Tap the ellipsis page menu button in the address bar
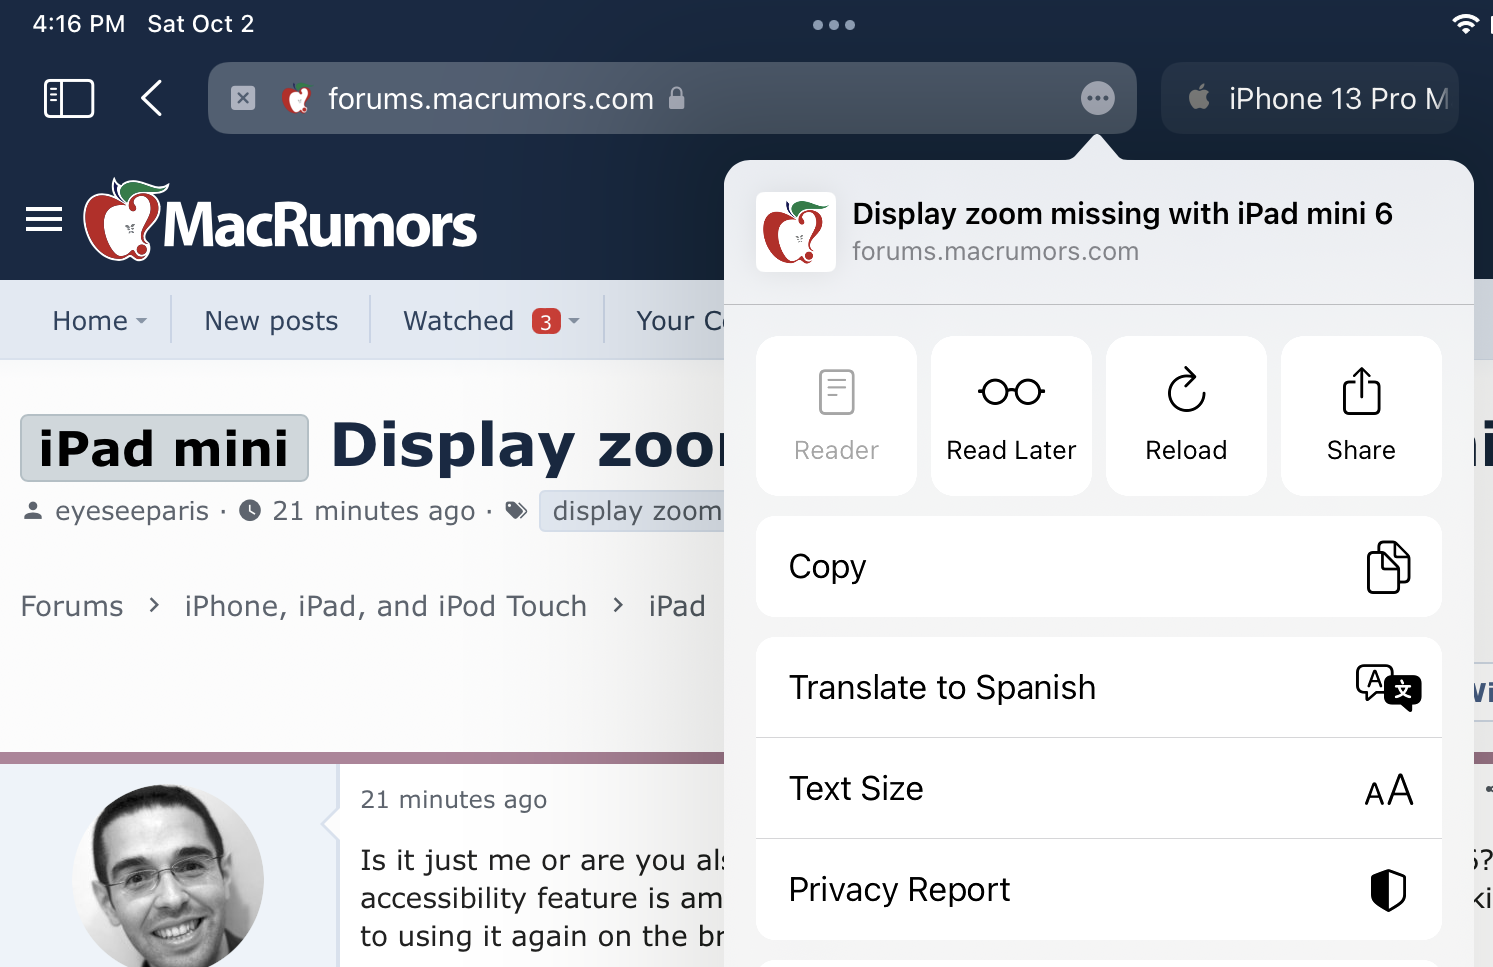Screen dimensions: 1493x967 1098,98
